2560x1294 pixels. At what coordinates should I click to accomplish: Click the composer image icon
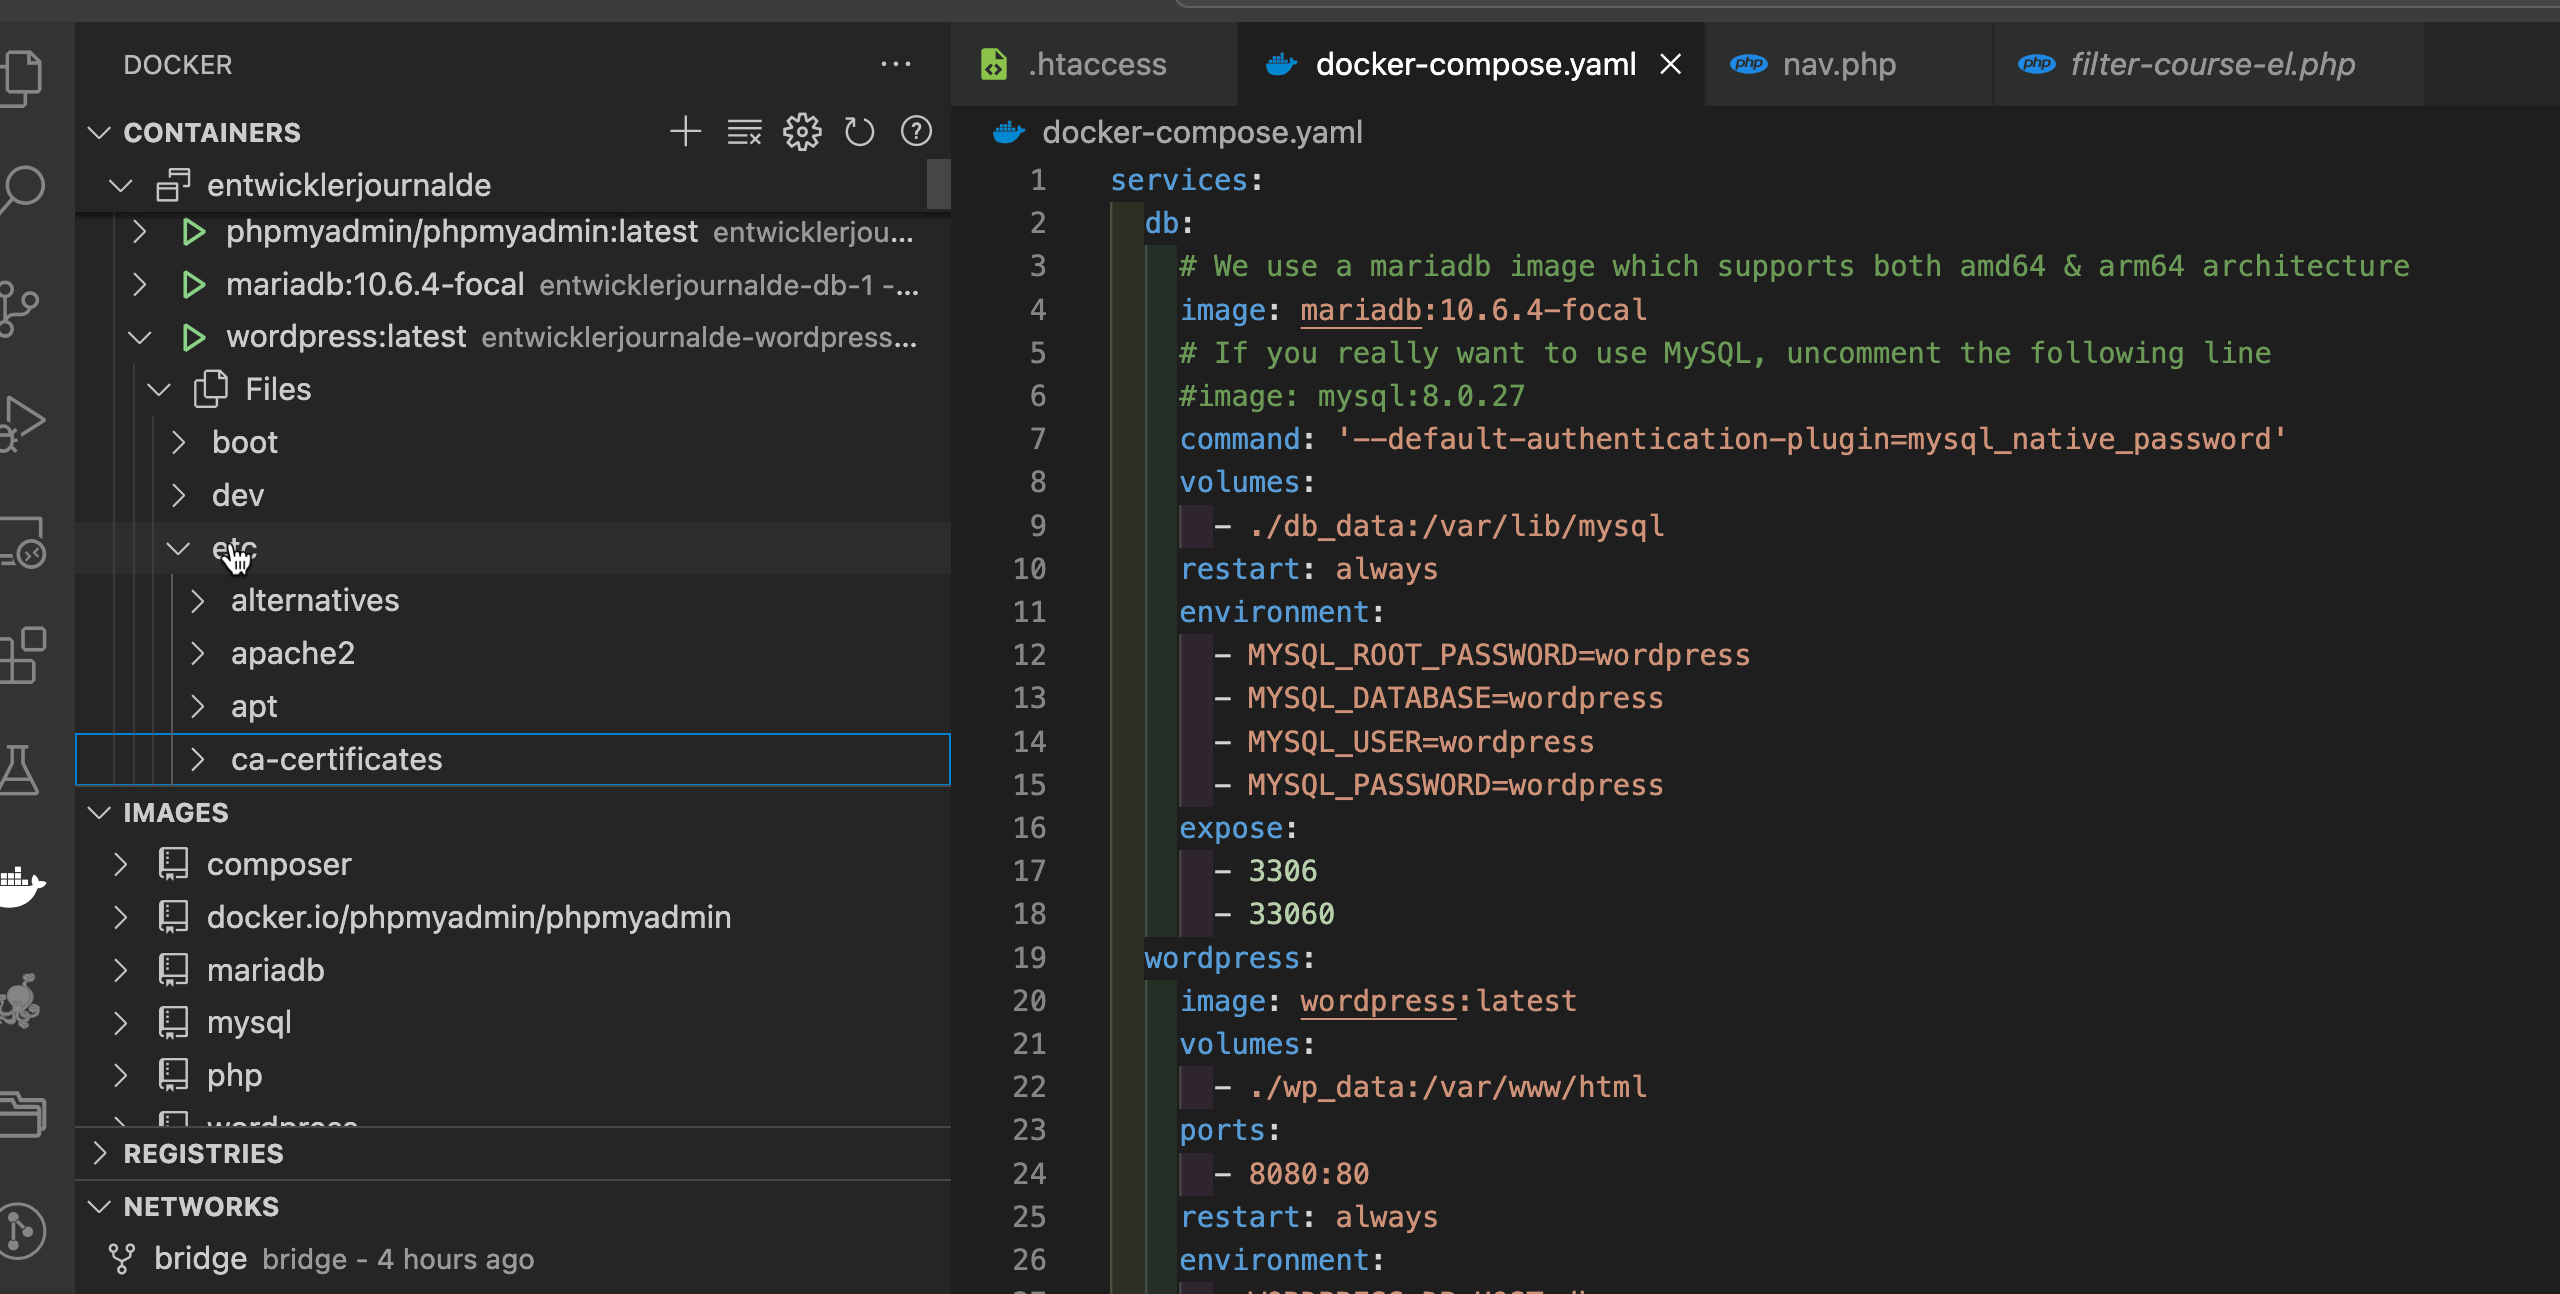click(x=173, y=864)
